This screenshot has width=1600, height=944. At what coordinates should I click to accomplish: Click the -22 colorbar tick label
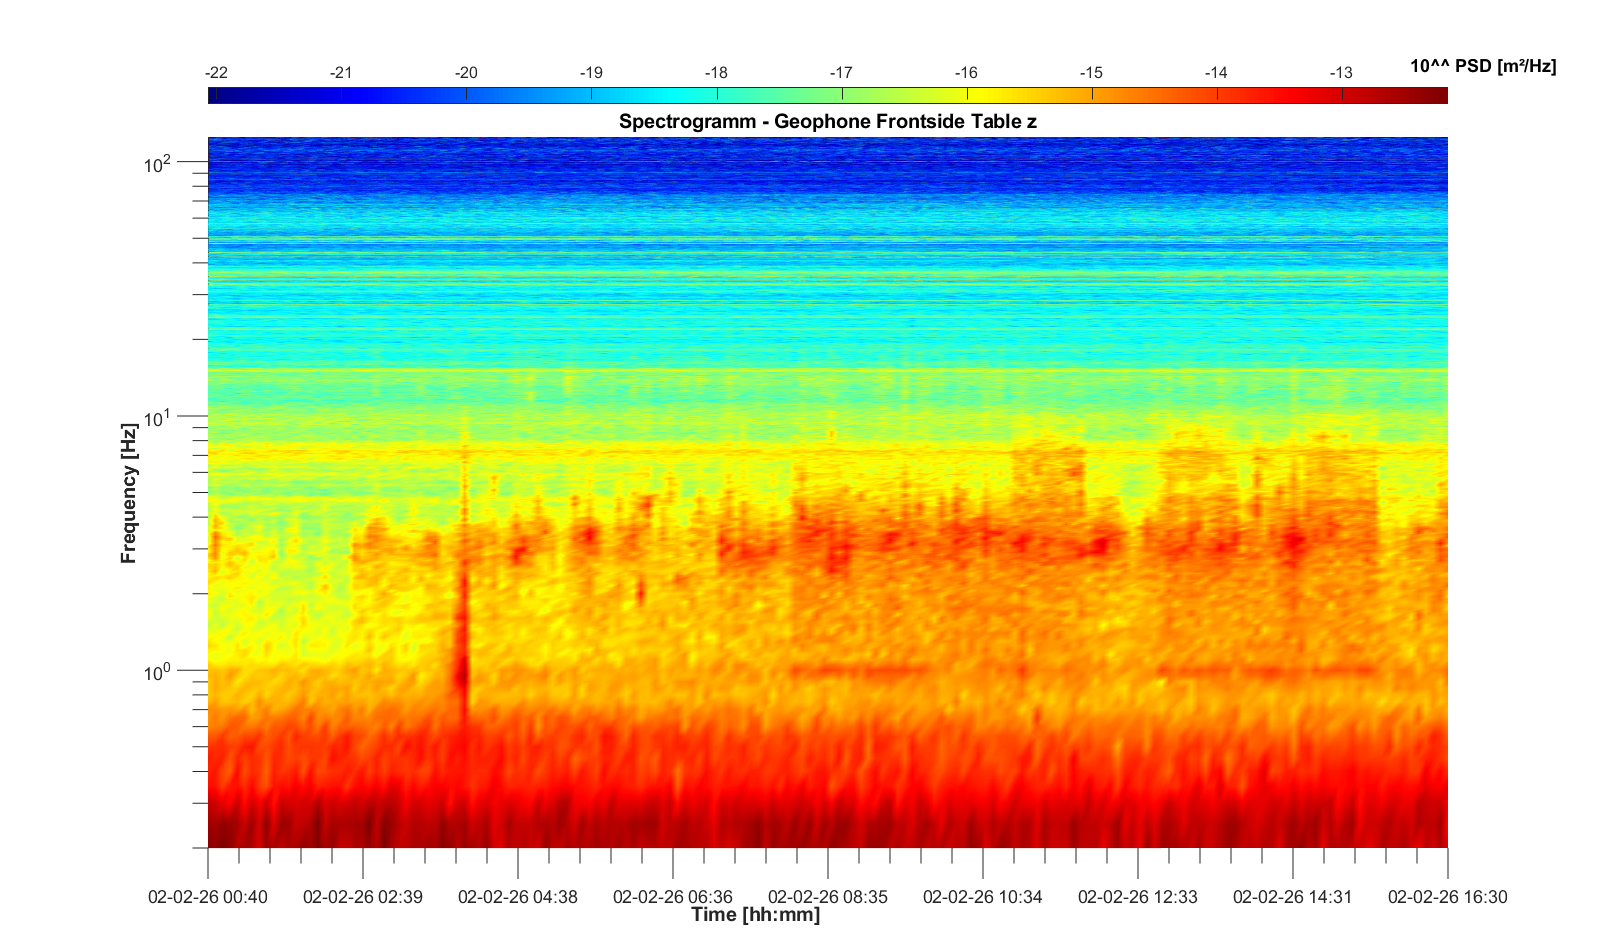[215, 73]
